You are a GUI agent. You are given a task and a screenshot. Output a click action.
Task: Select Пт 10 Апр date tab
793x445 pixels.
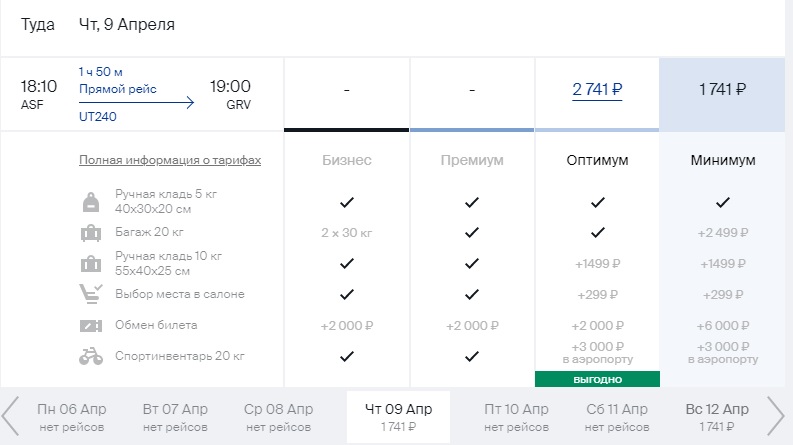(516, 417)
